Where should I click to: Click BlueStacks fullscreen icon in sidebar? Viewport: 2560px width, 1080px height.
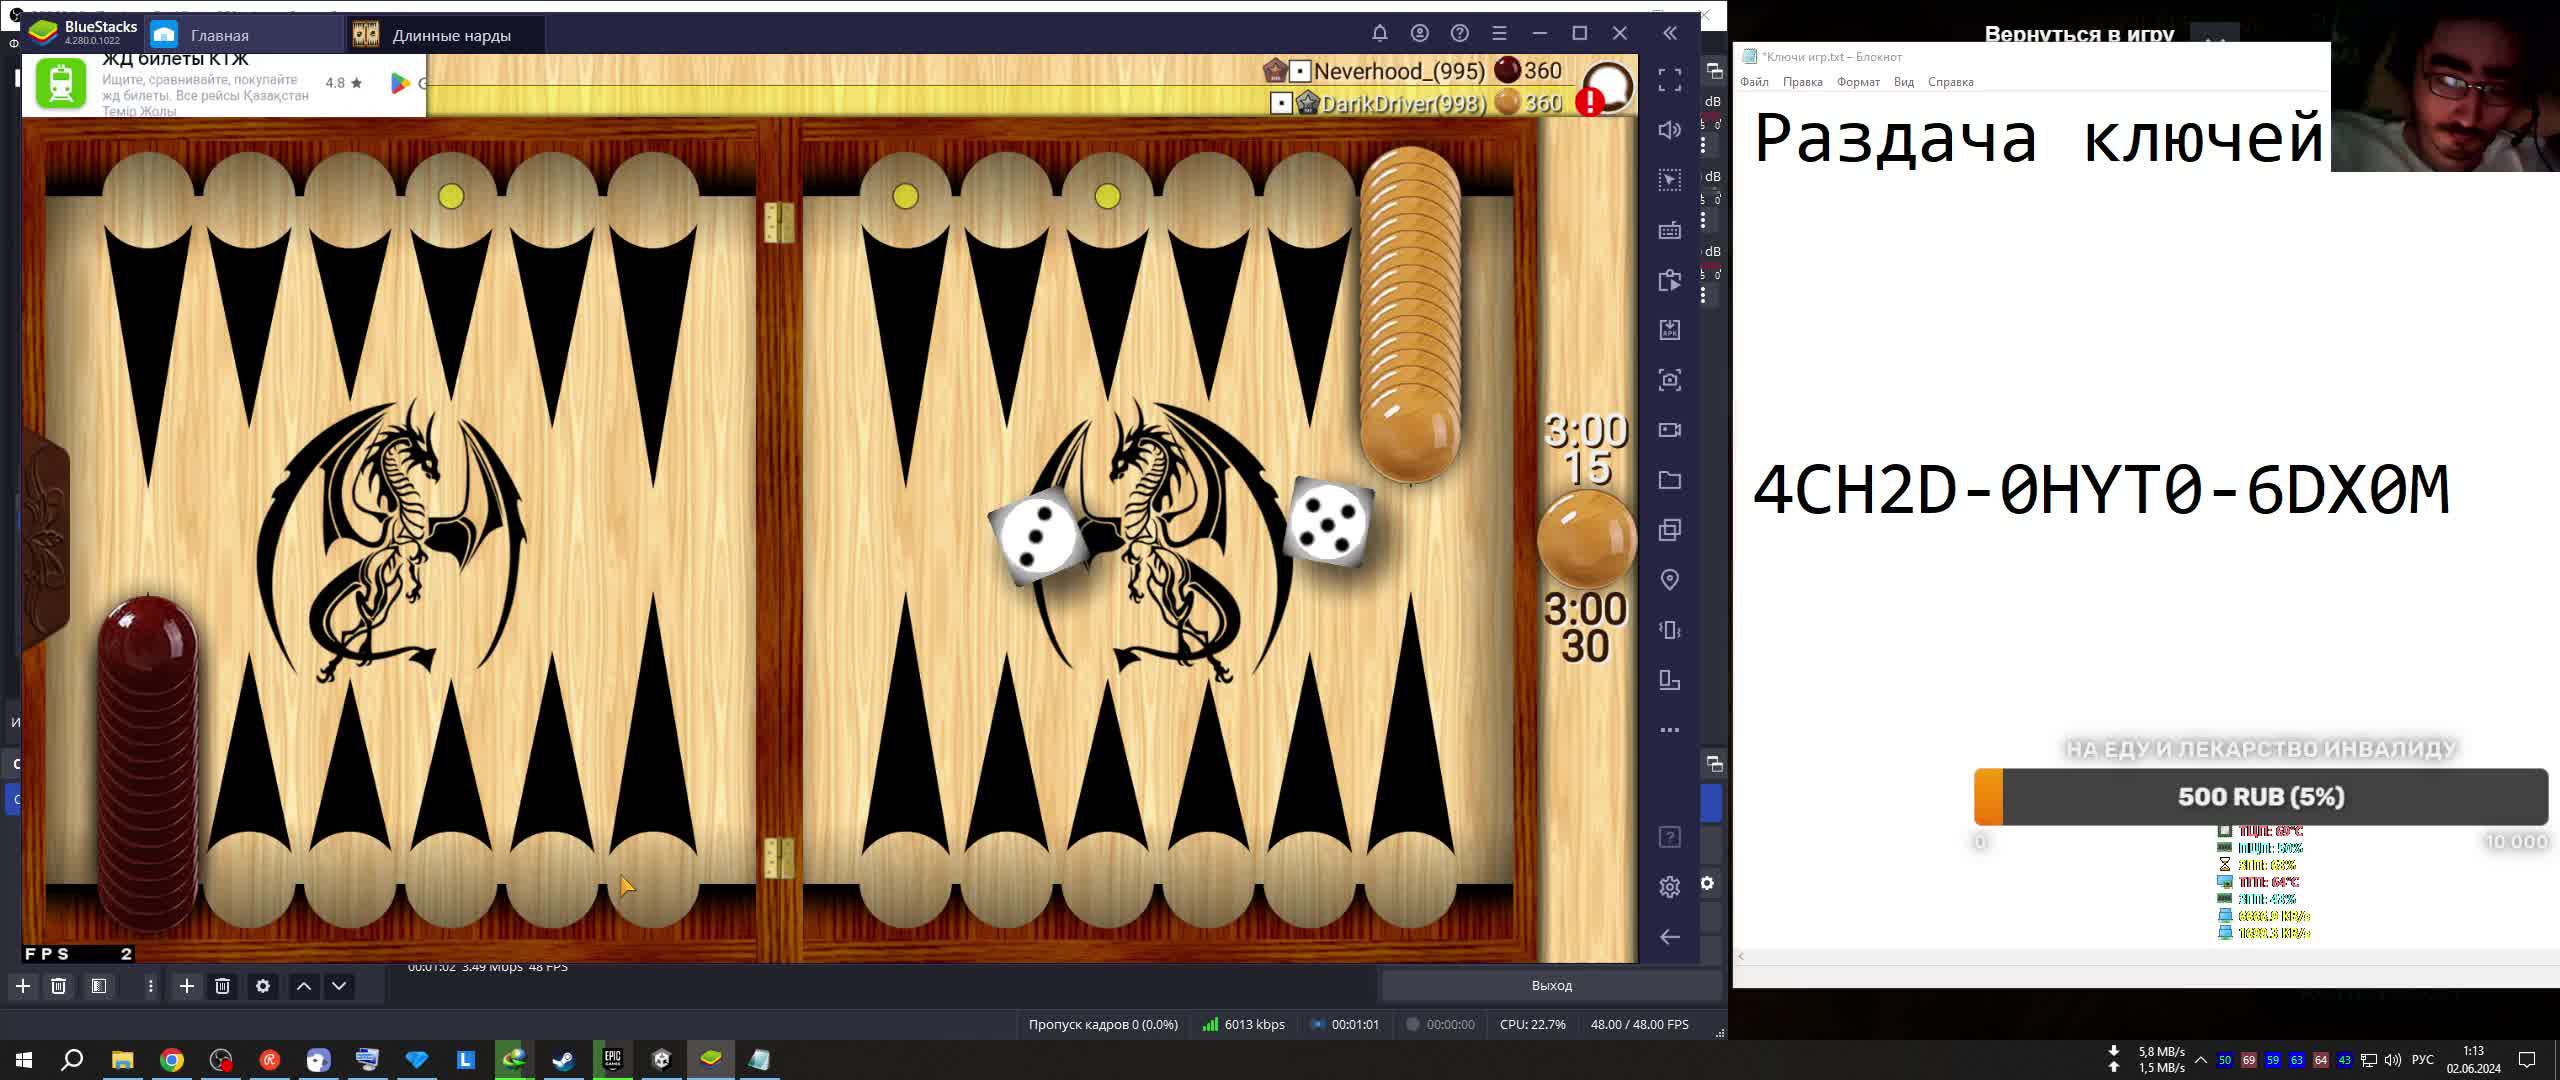(x=1669, y=80)
